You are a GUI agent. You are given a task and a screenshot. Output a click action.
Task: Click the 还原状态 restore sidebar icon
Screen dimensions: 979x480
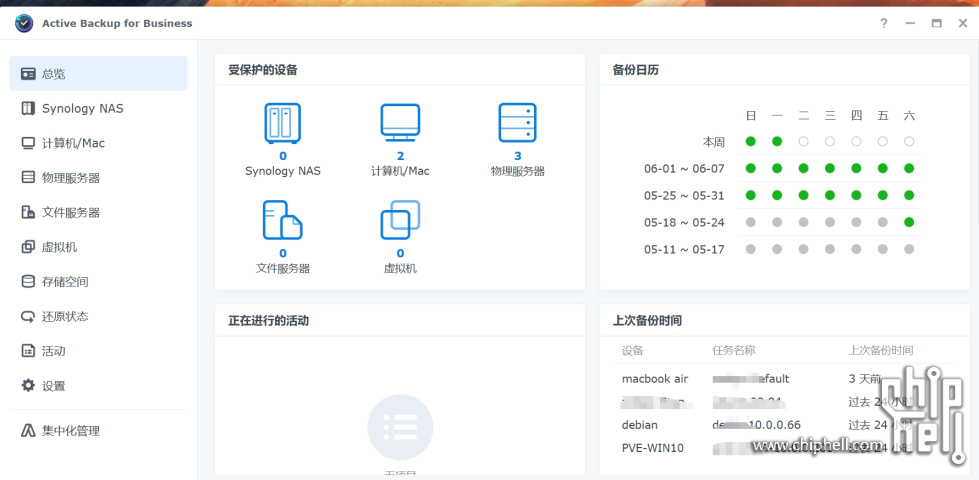tap(28, 316)
